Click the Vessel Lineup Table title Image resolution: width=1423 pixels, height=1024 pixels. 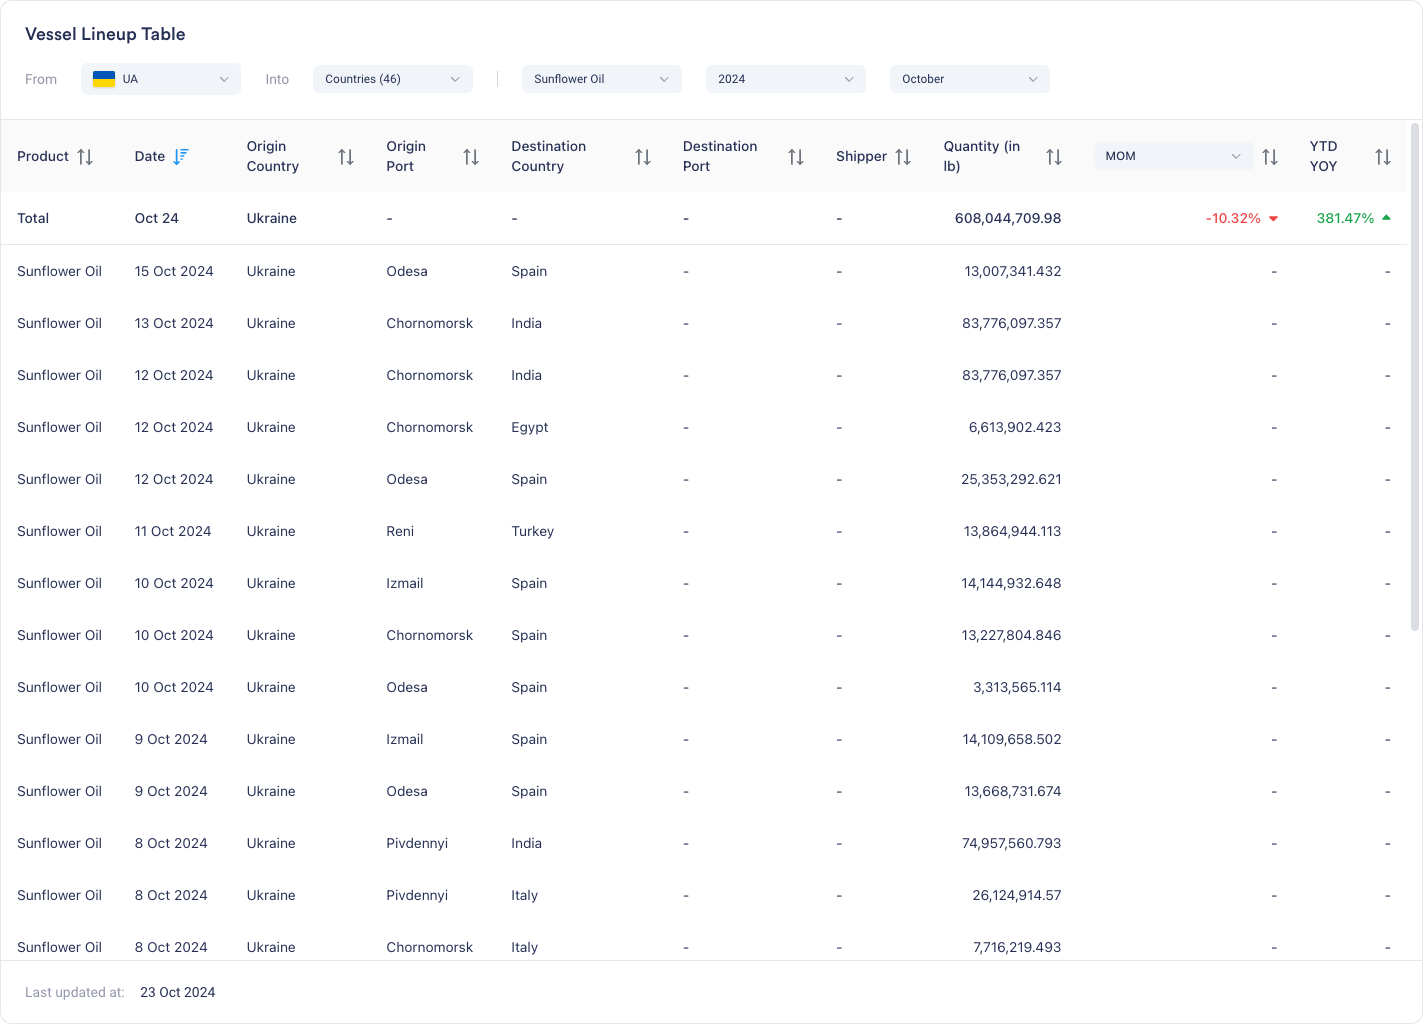coord(105,34)
